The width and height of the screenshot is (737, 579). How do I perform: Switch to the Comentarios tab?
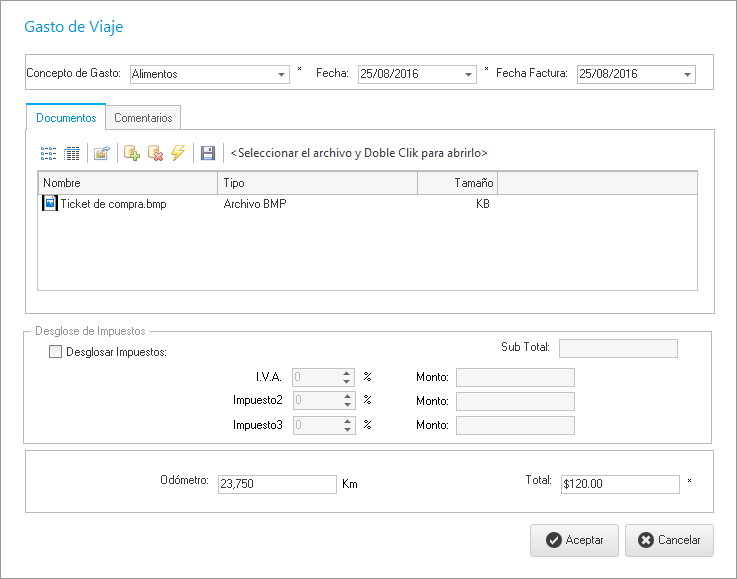[x=143, y=118]
